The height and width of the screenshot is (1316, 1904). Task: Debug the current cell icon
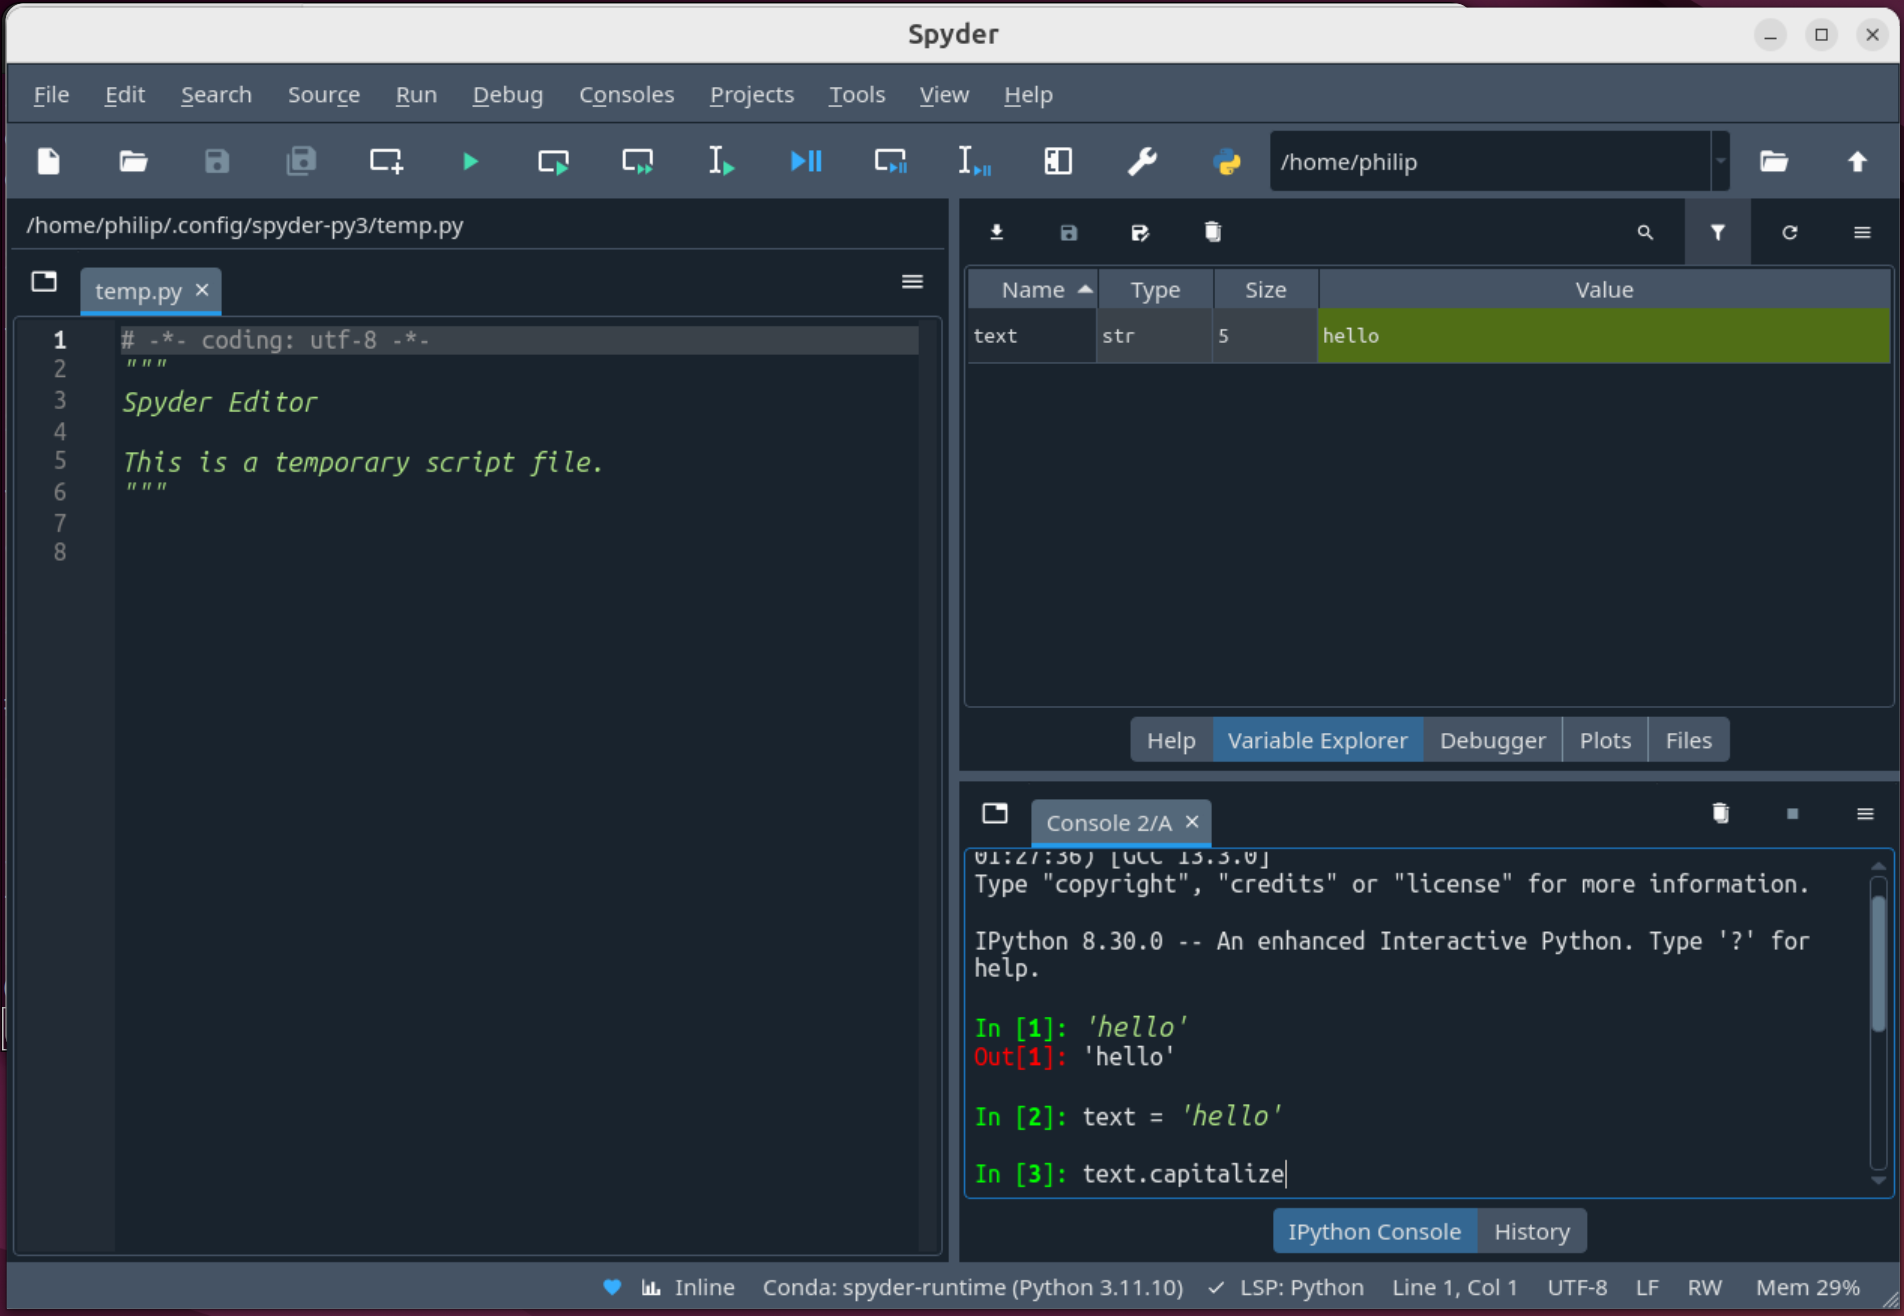coord(890,161)
